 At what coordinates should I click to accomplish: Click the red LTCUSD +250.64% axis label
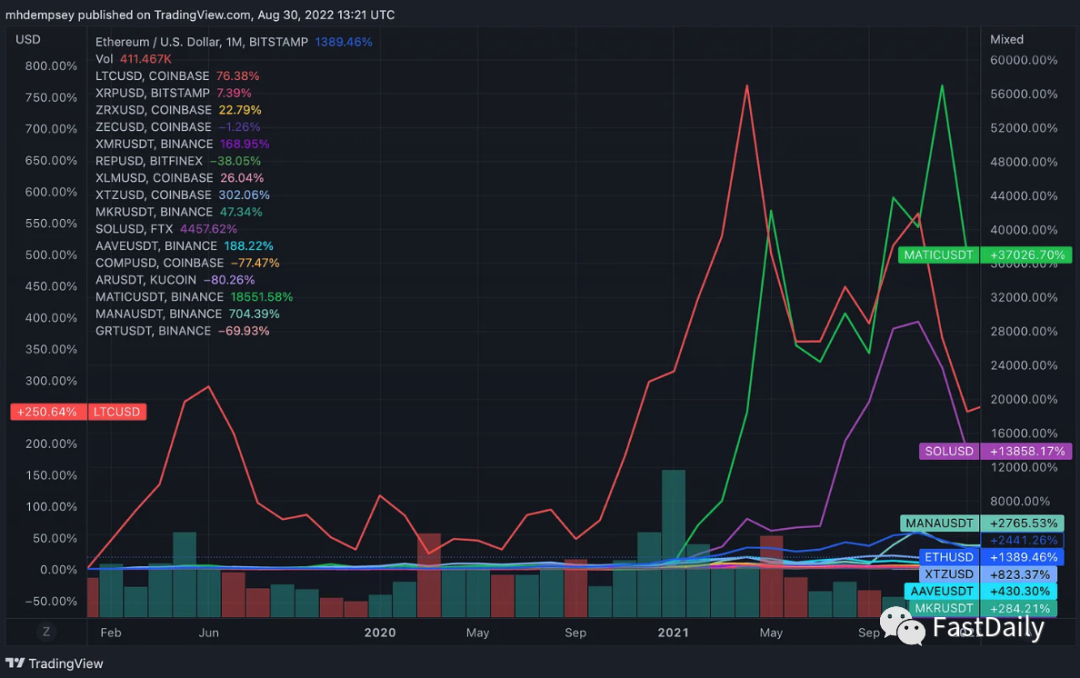point(79,412)
